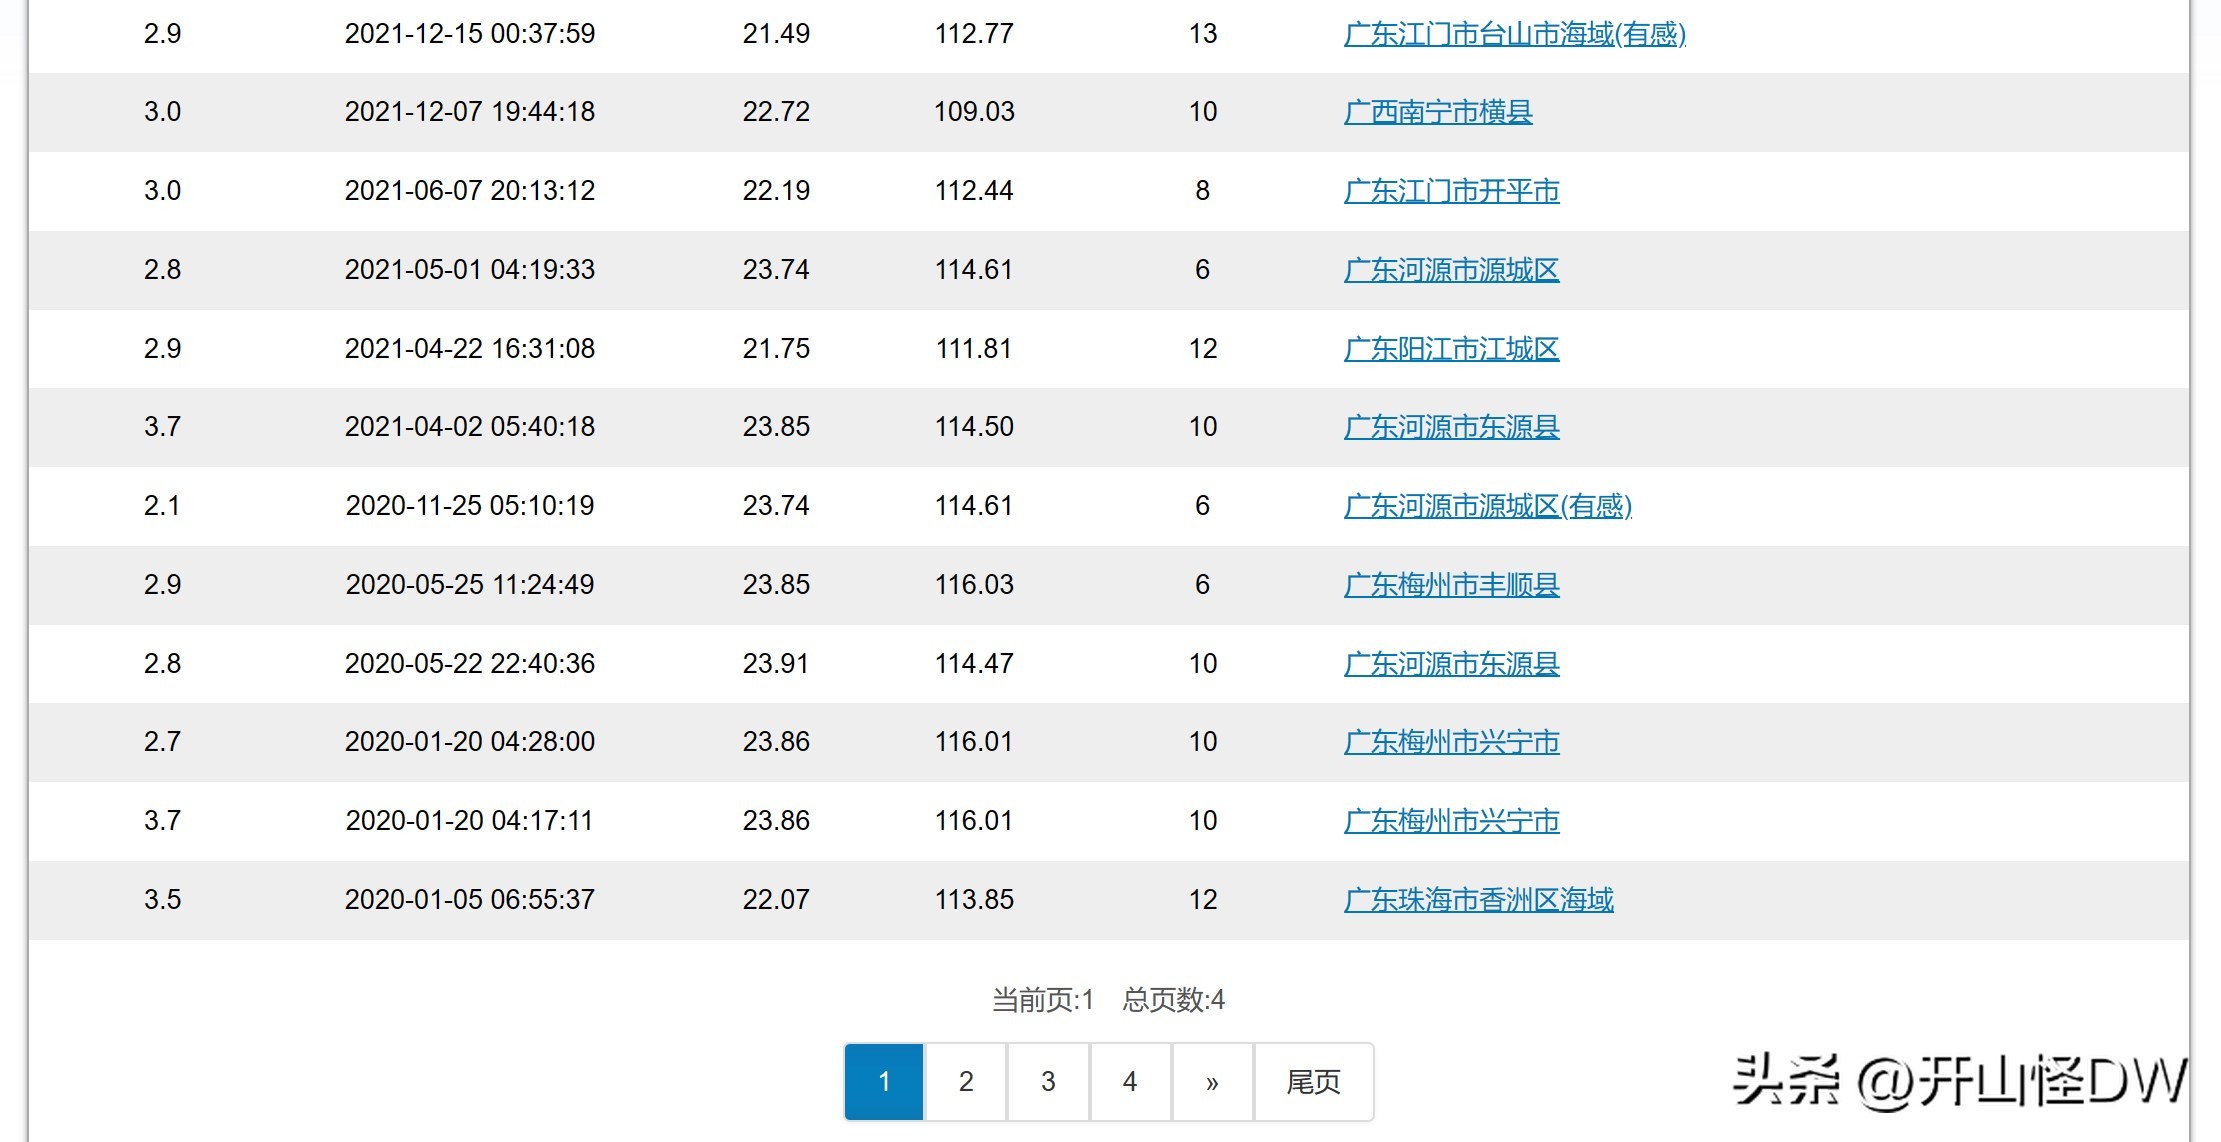2221x1142 pixels.
Task: Click the 当前页:1 总页数:4 page indicator text
Action: click(1108, 1000)
